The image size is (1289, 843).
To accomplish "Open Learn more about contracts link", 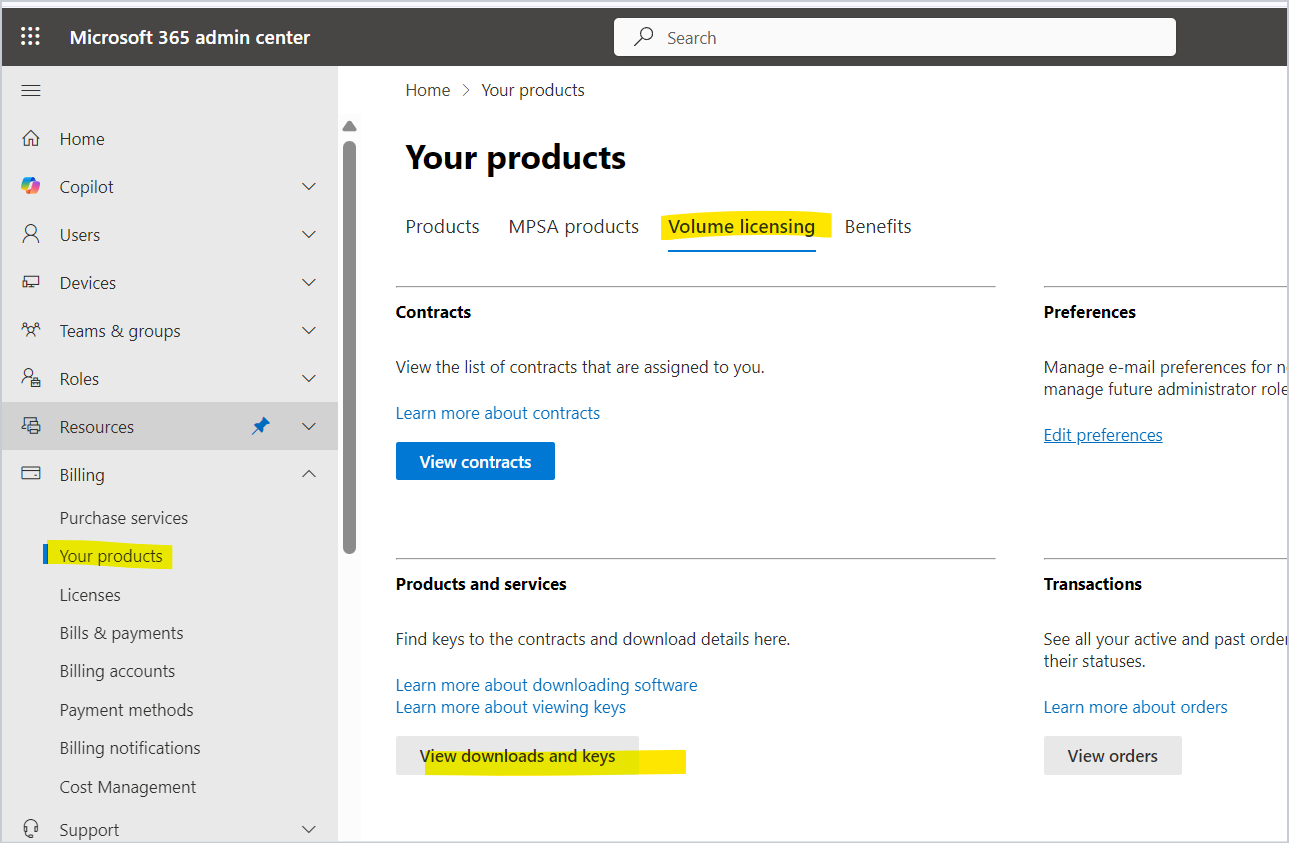I will click(498, 413).
